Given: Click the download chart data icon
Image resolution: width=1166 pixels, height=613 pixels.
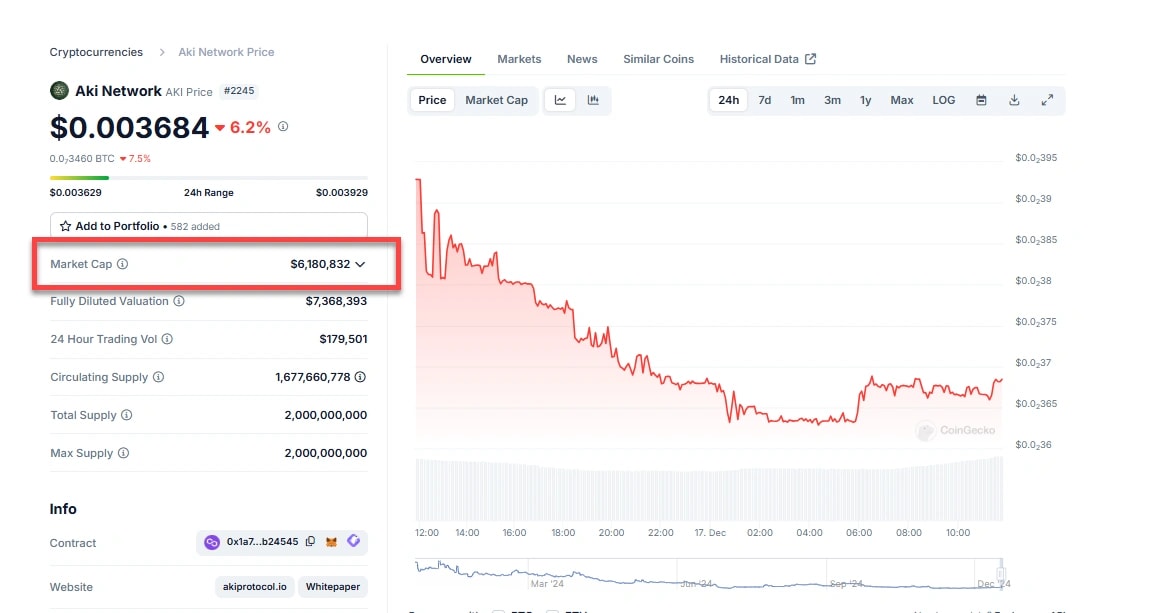Looking at the screenshot, I should [1014, 100].
